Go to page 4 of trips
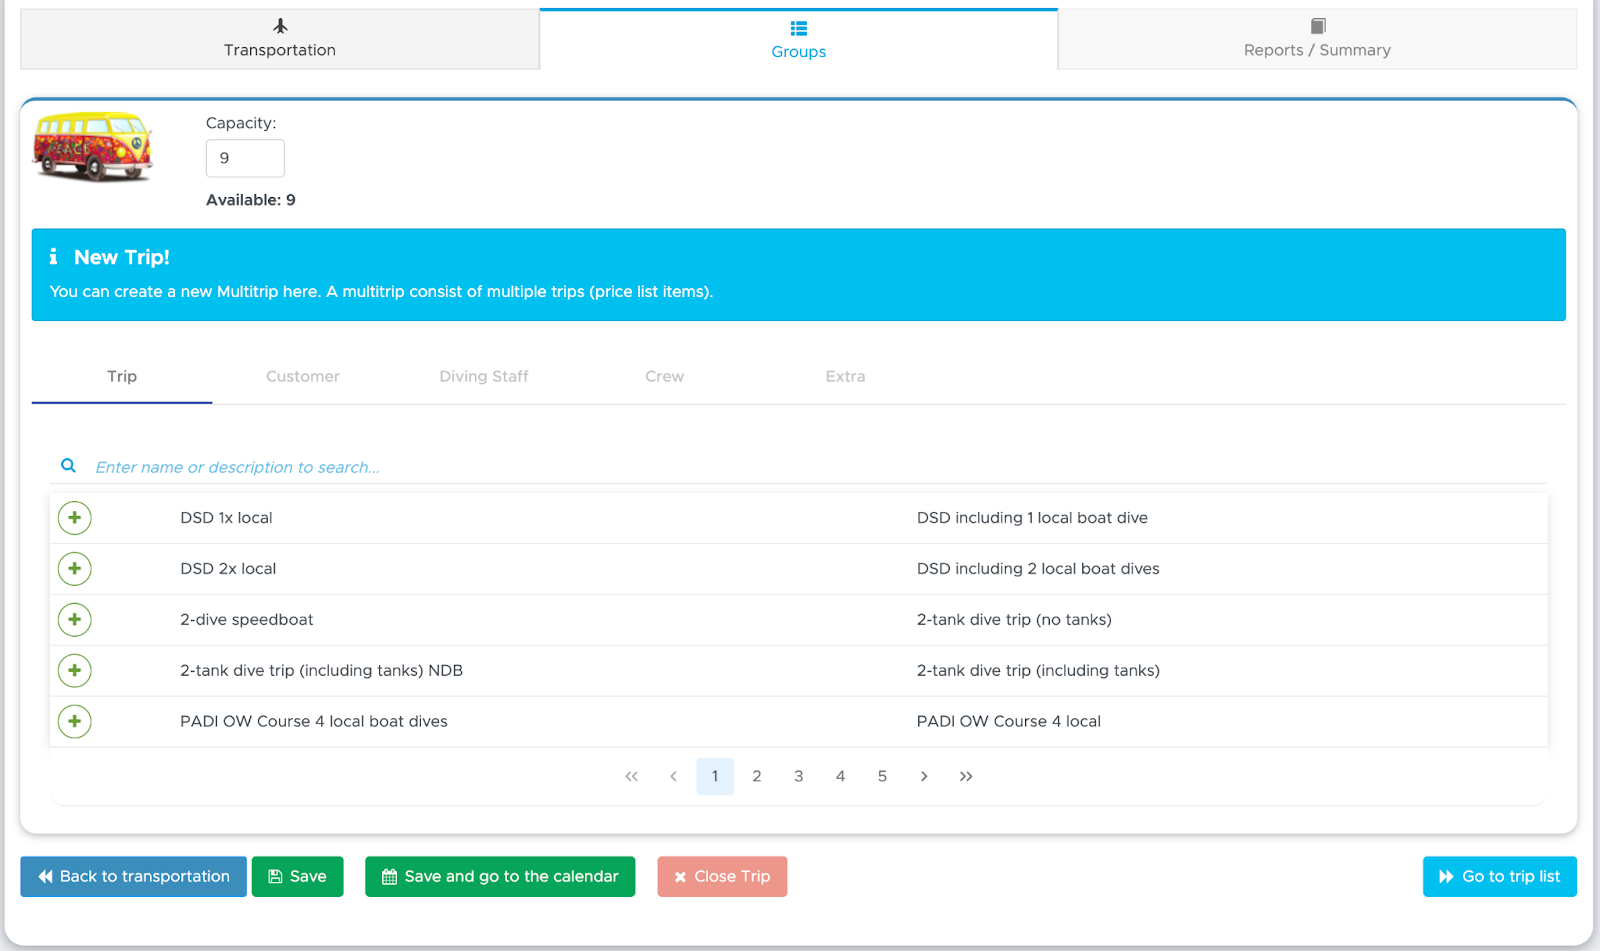Screen dimensions: 1600x951 click(841, 776)
